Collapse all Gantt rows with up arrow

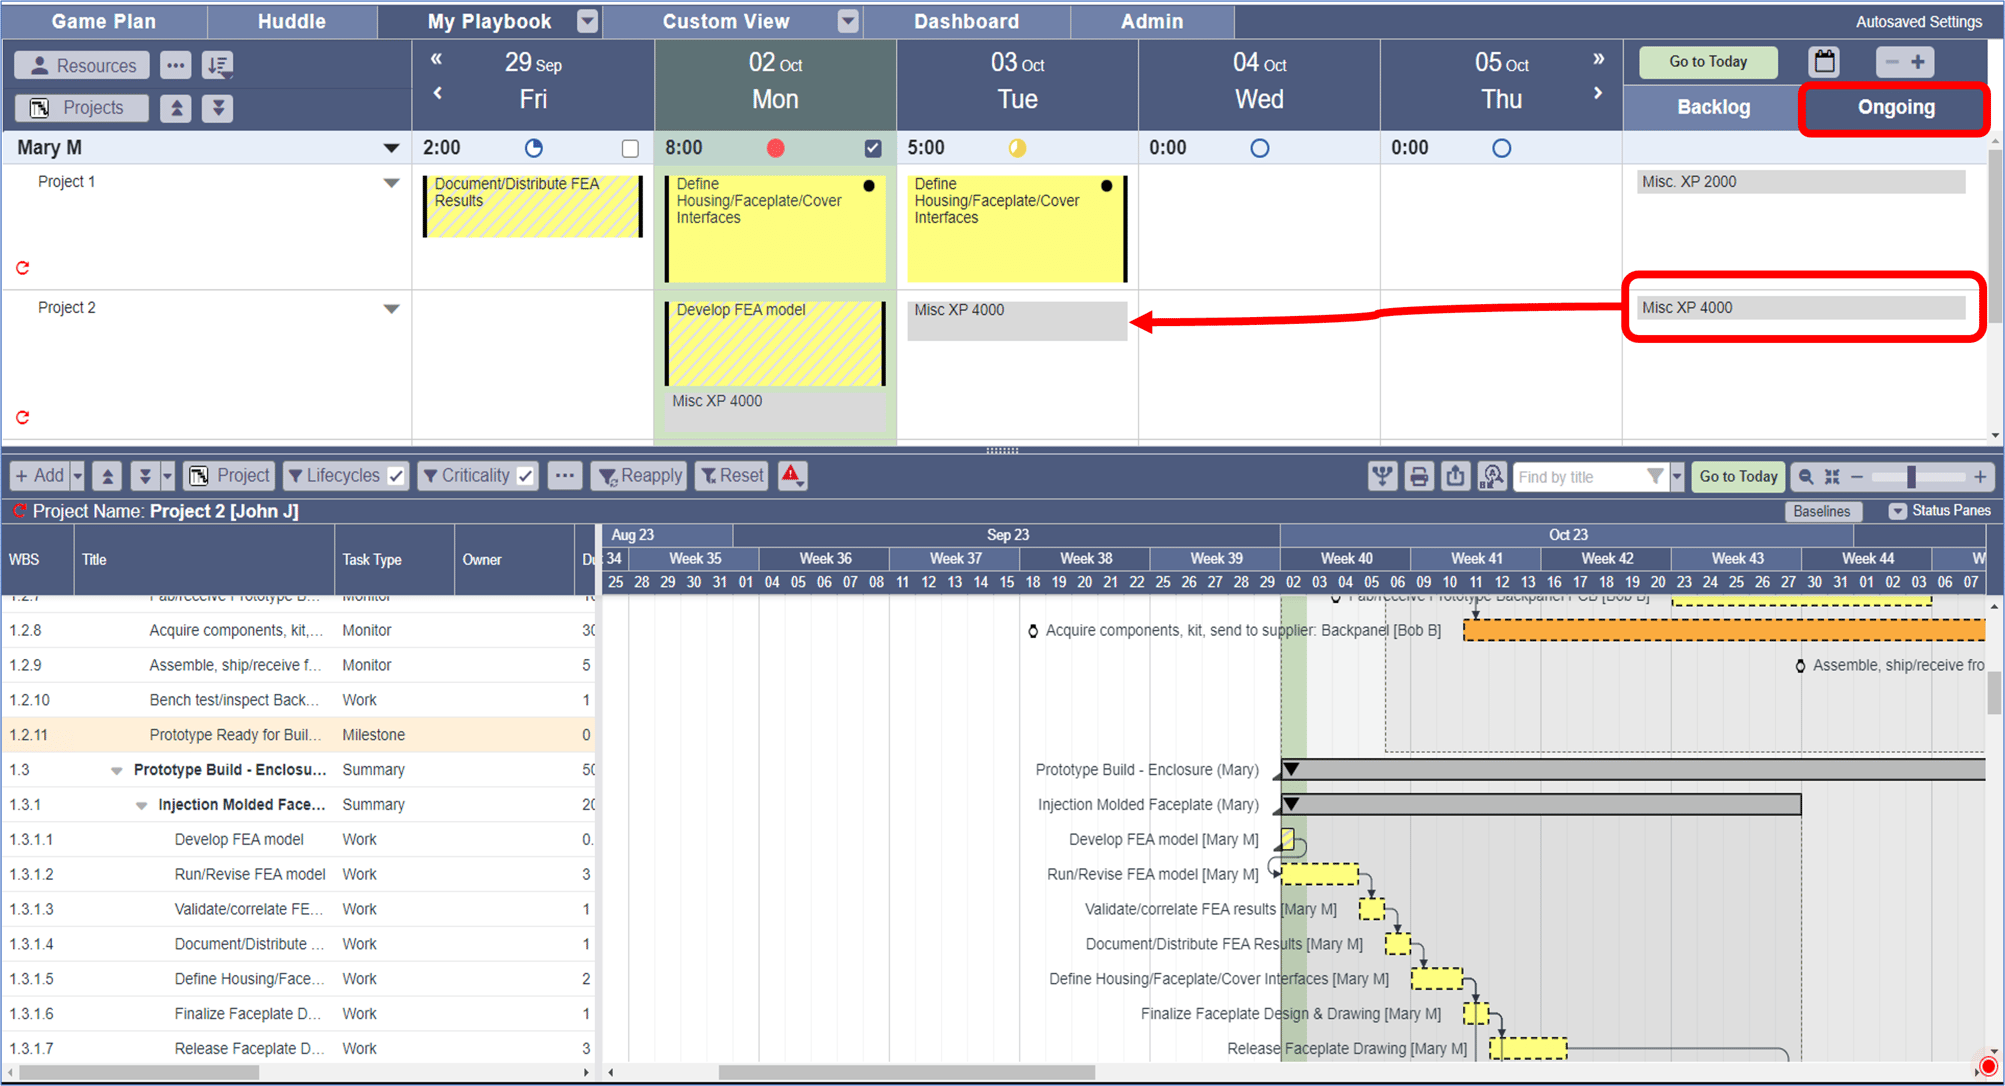click(x=108, y=476)
